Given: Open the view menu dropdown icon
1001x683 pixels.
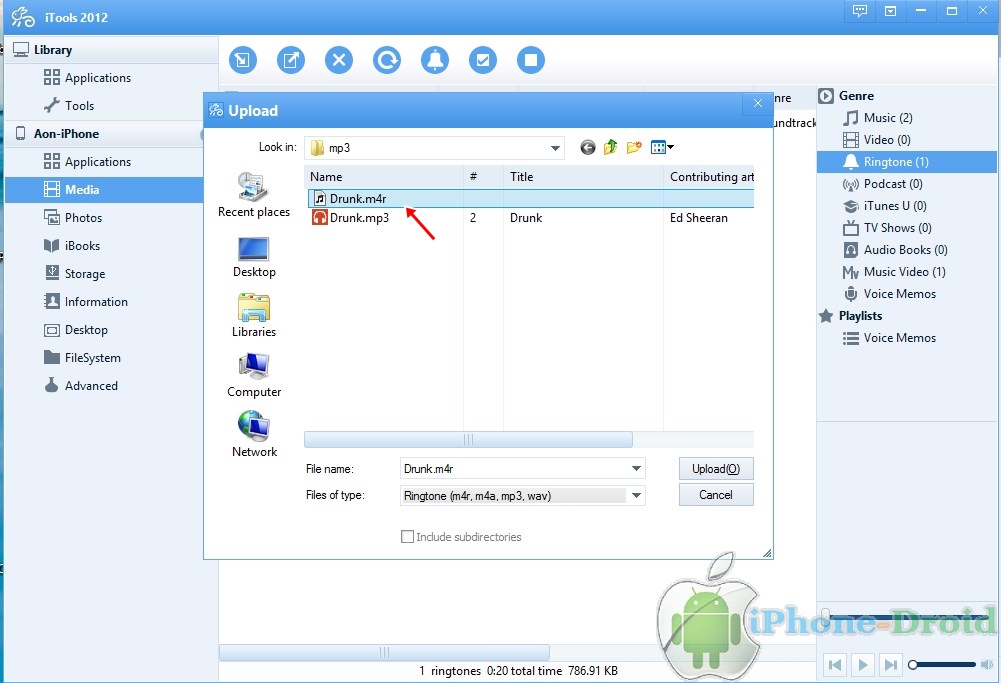Looking at the screenshot, I should (x=662, y=147).
